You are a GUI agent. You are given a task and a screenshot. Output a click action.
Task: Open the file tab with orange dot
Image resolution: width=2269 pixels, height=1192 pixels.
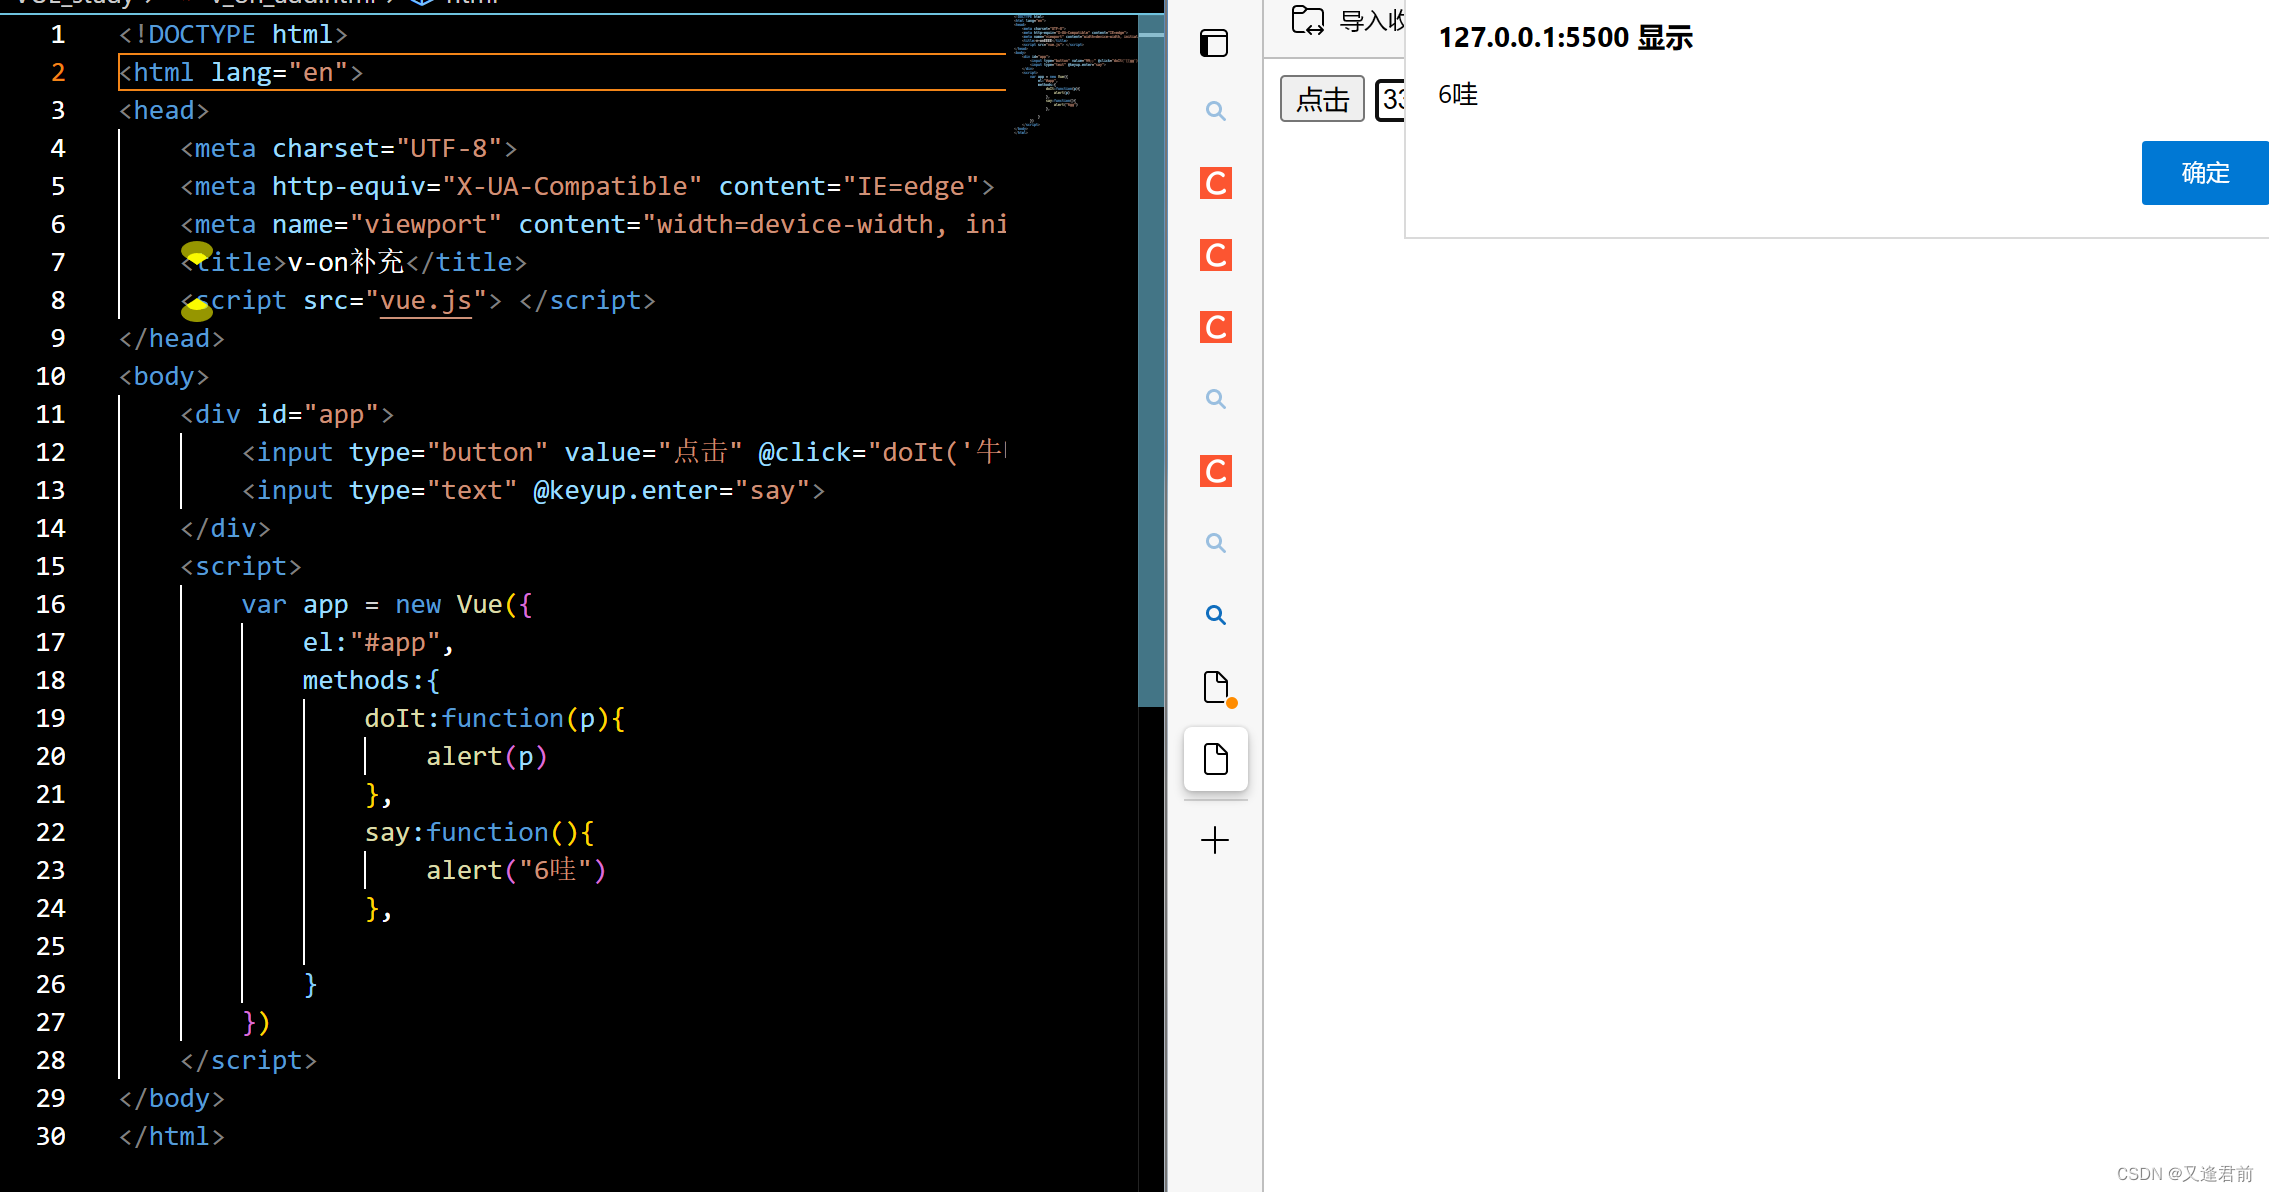1215,688
